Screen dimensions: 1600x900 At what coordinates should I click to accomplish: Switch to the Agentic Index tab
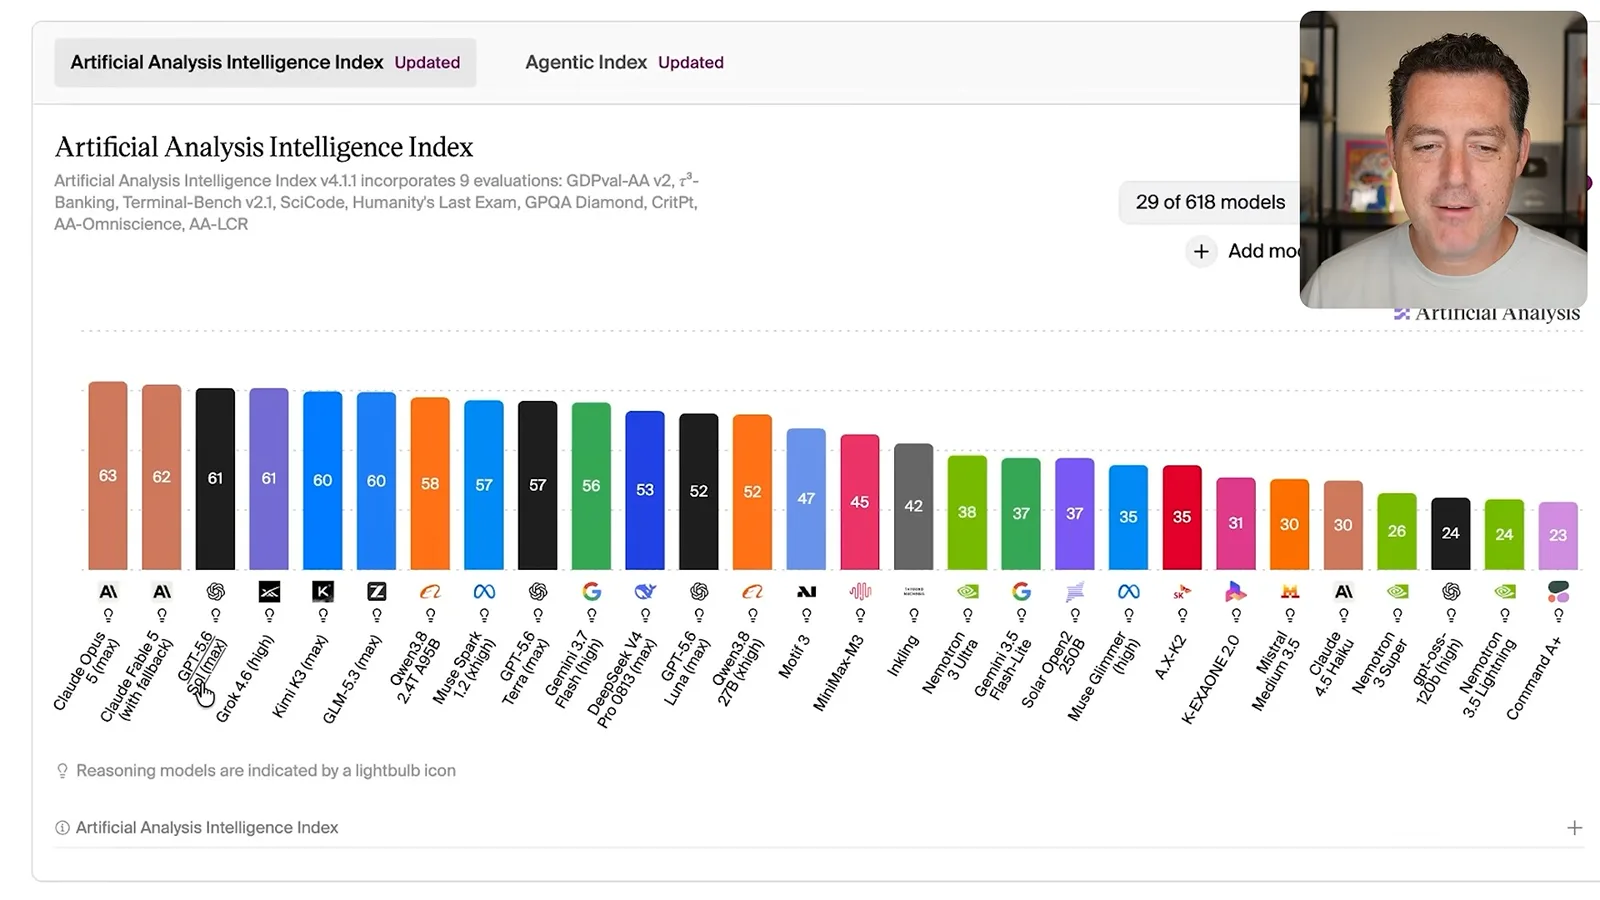click(624, 62)
